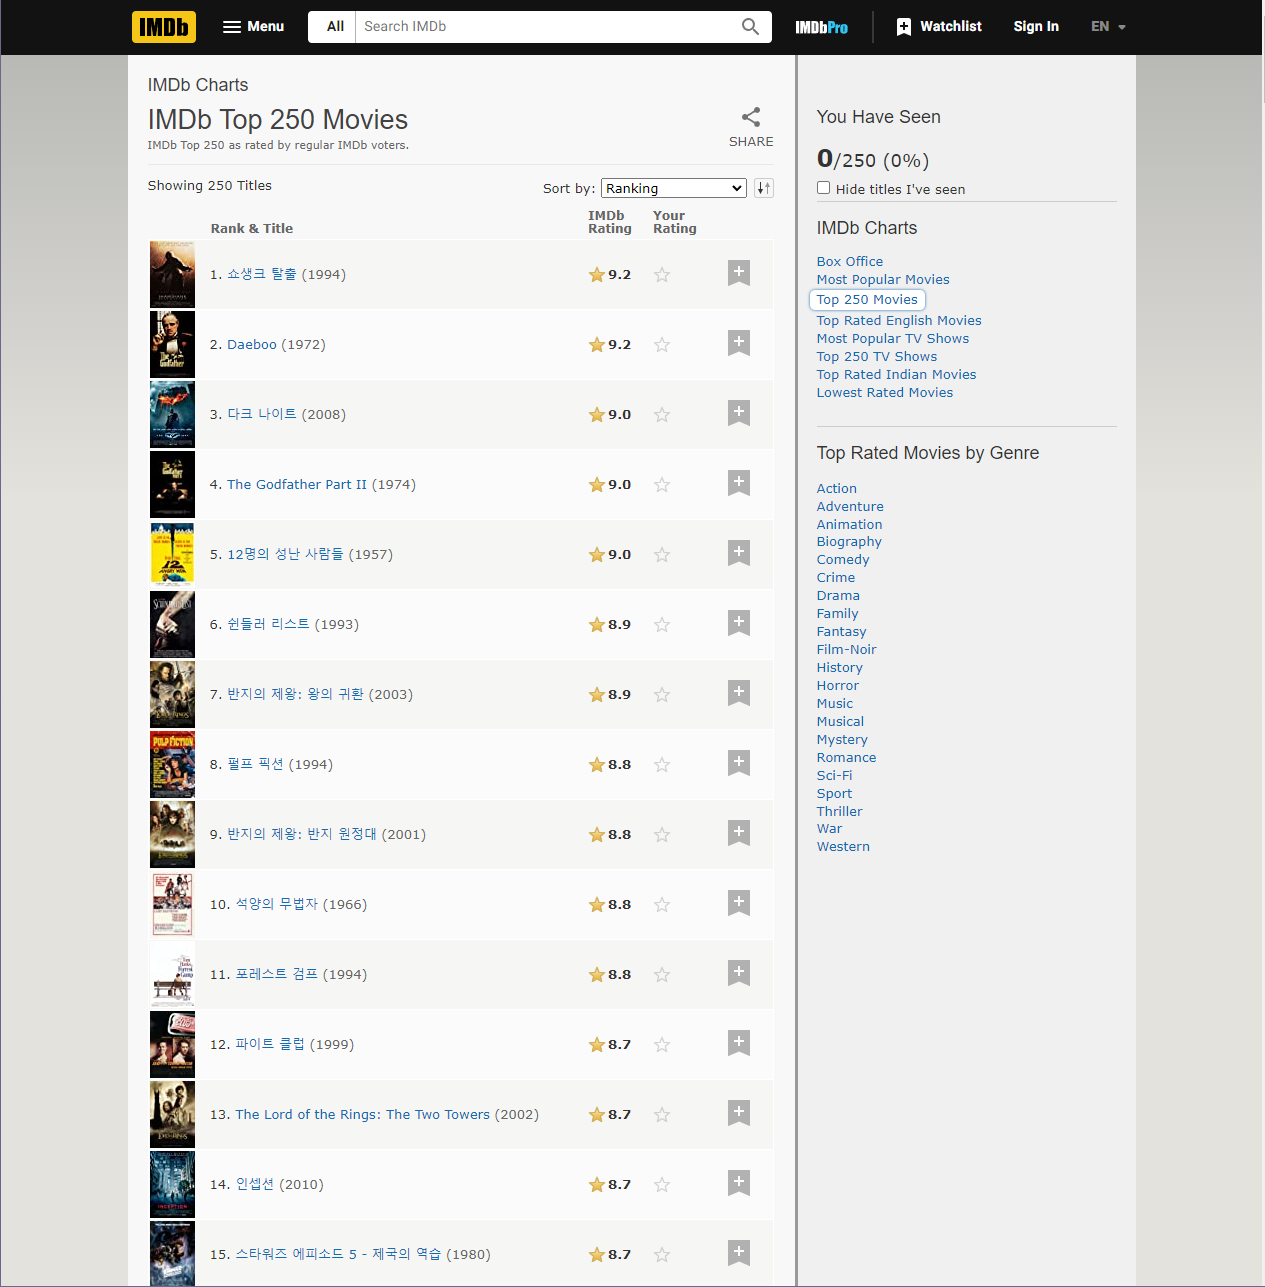Browse the Sci-Fi genre
Screen dimensions: 1265x1287
[x=835, y=776]
